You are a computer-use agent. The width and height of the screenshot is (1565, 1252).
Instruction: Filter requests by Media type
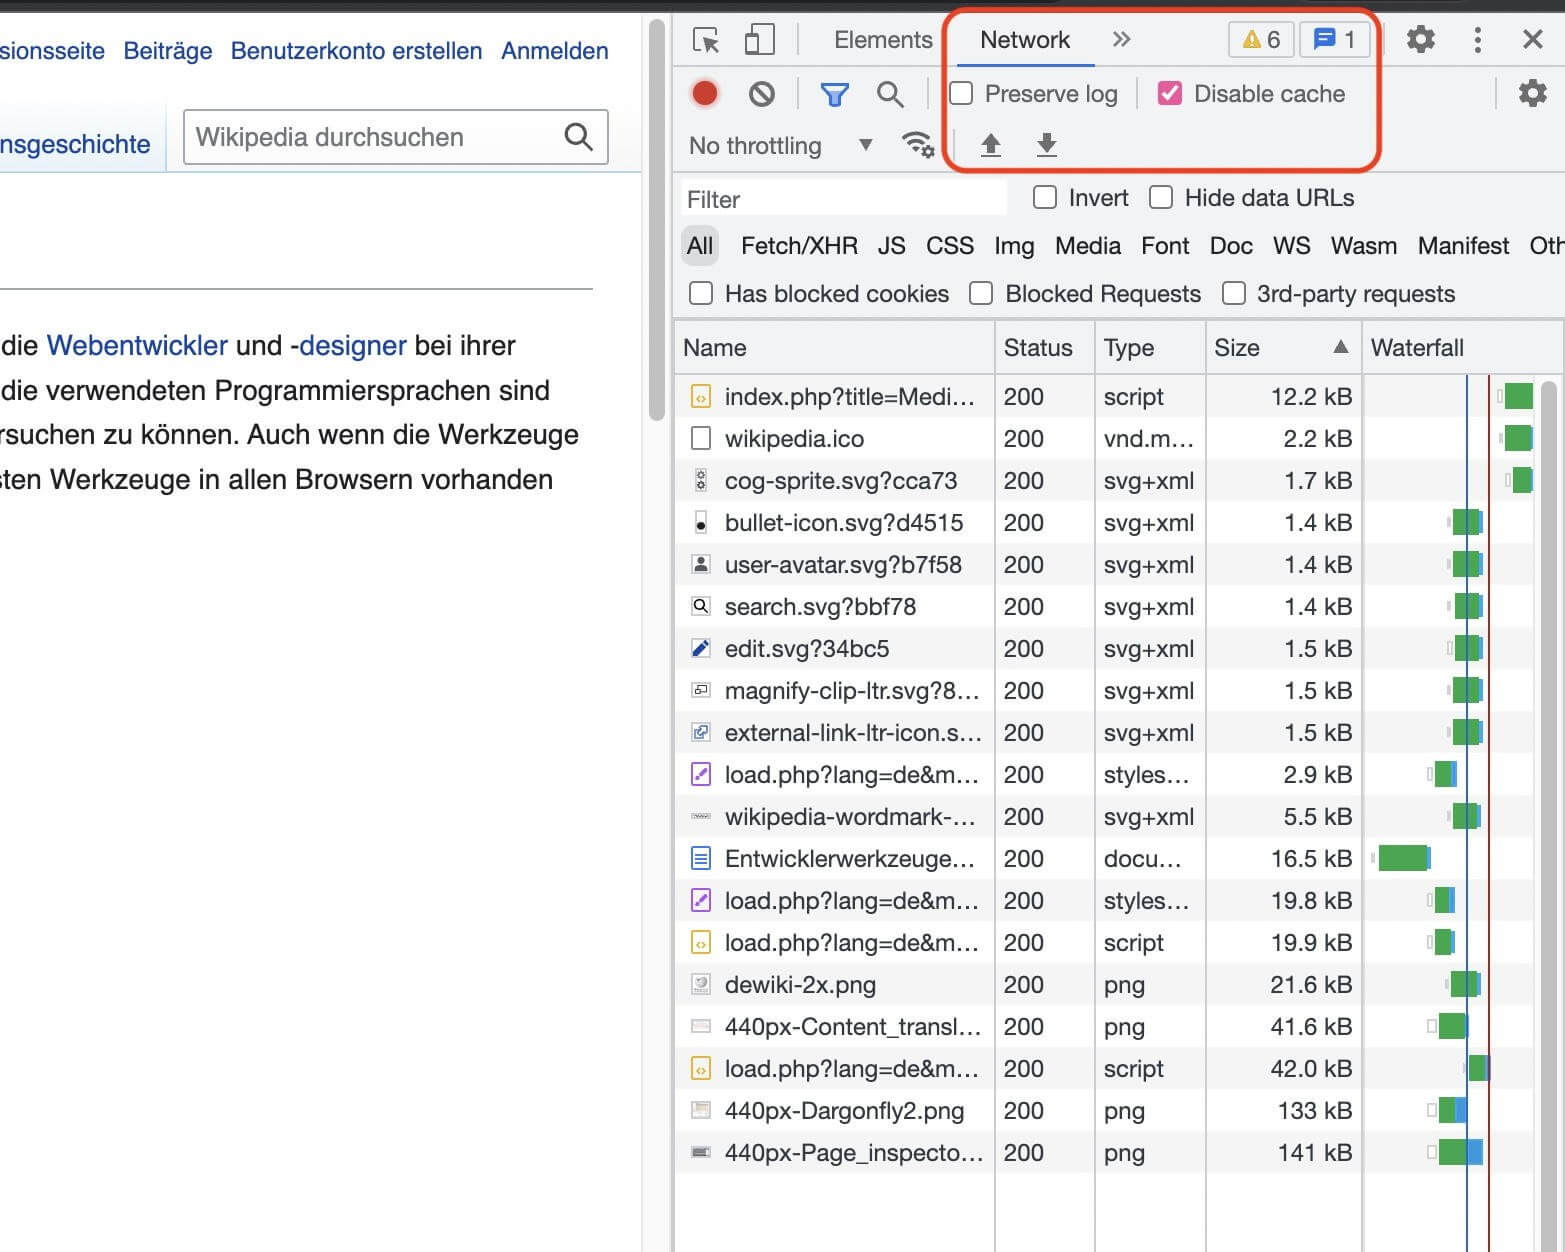click(1088, 246)
